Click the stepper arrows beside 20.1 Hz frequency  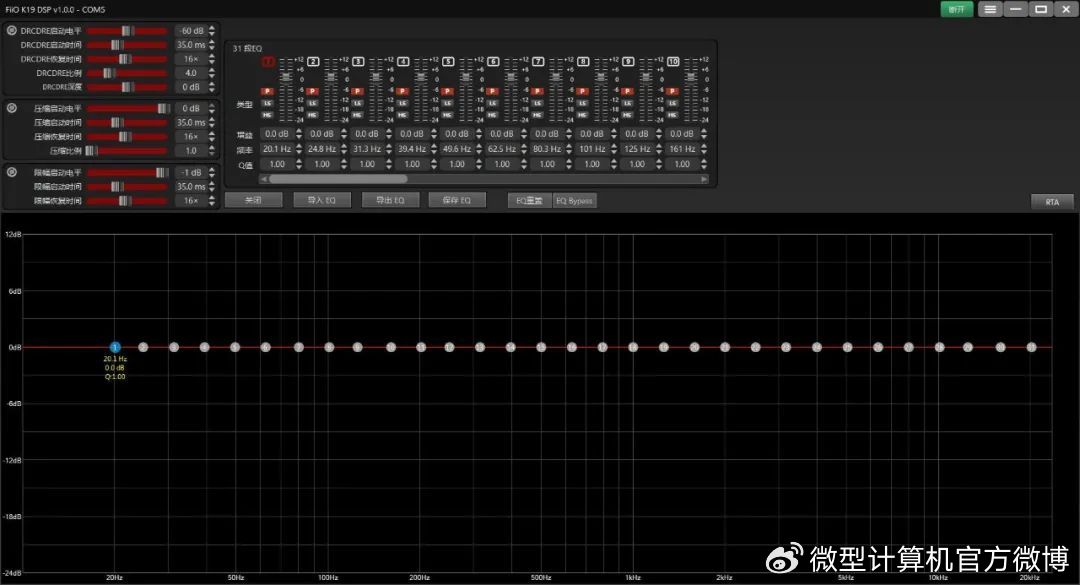coord(297,149)
